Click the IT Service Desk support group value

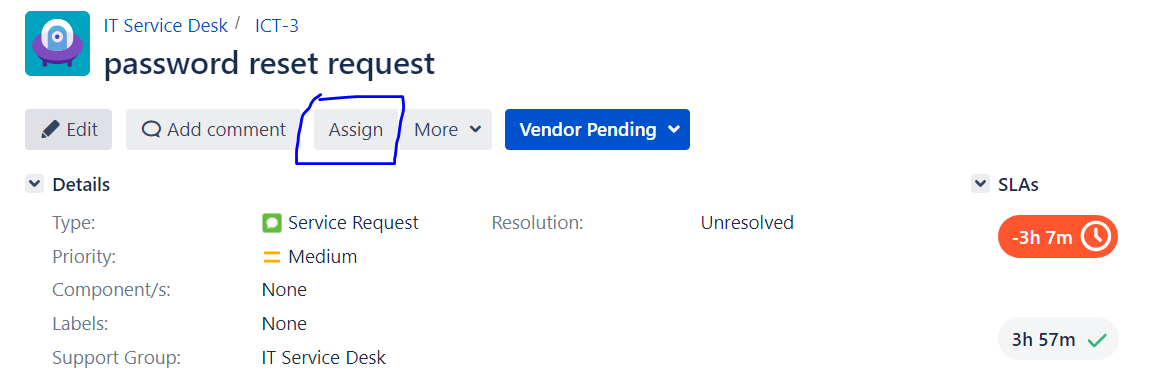pos(324,358)
